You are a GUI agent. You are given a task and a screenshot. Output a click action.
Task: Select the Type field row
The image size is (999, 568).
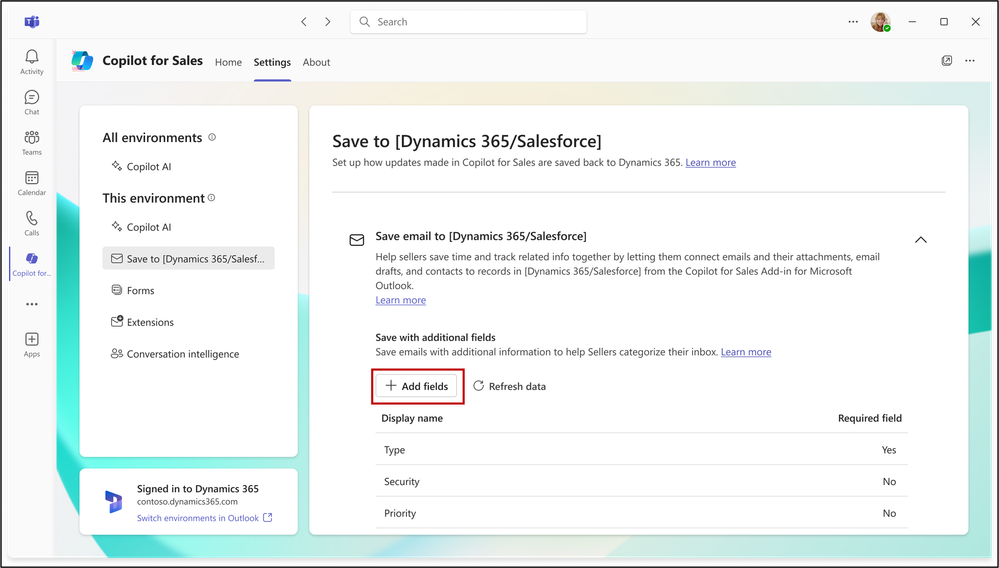tap(642, 450)
